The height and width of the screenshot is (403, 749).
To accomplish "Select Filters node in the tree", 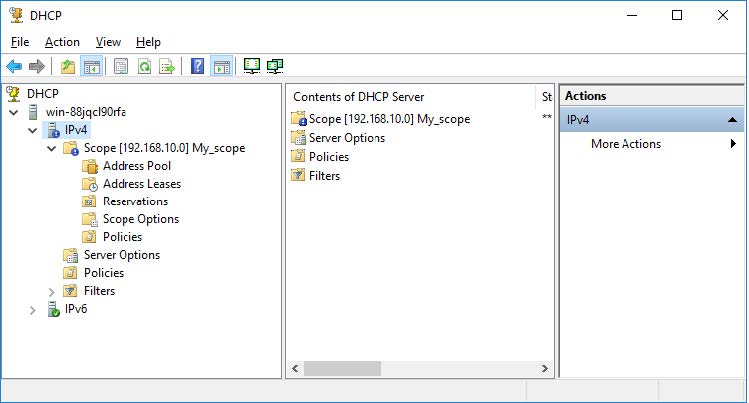I will 99,291.
